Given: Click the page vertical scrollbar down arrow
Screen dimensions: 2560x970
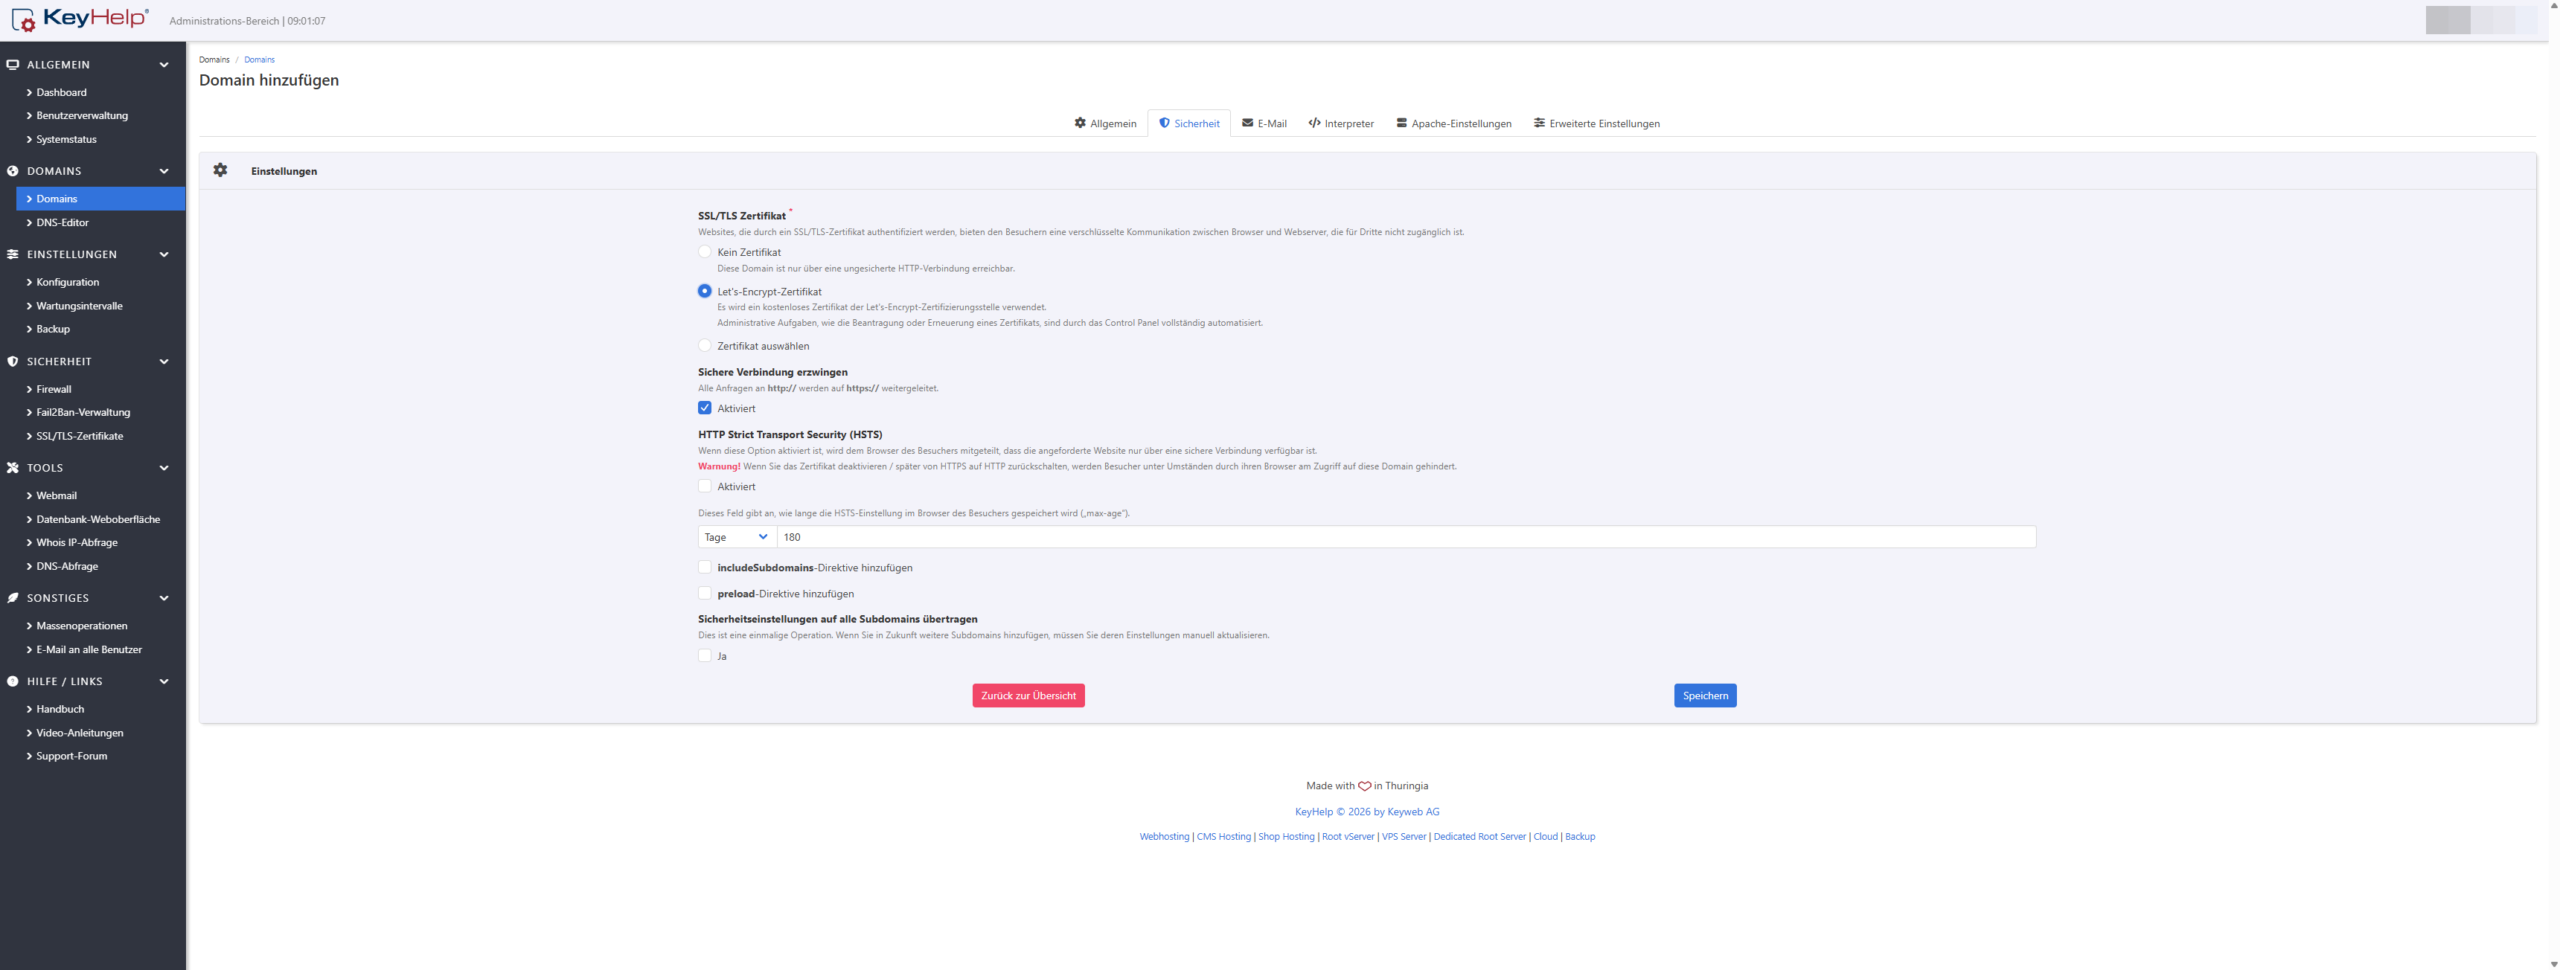Looking at the screenshot, I should point(2554,964).
